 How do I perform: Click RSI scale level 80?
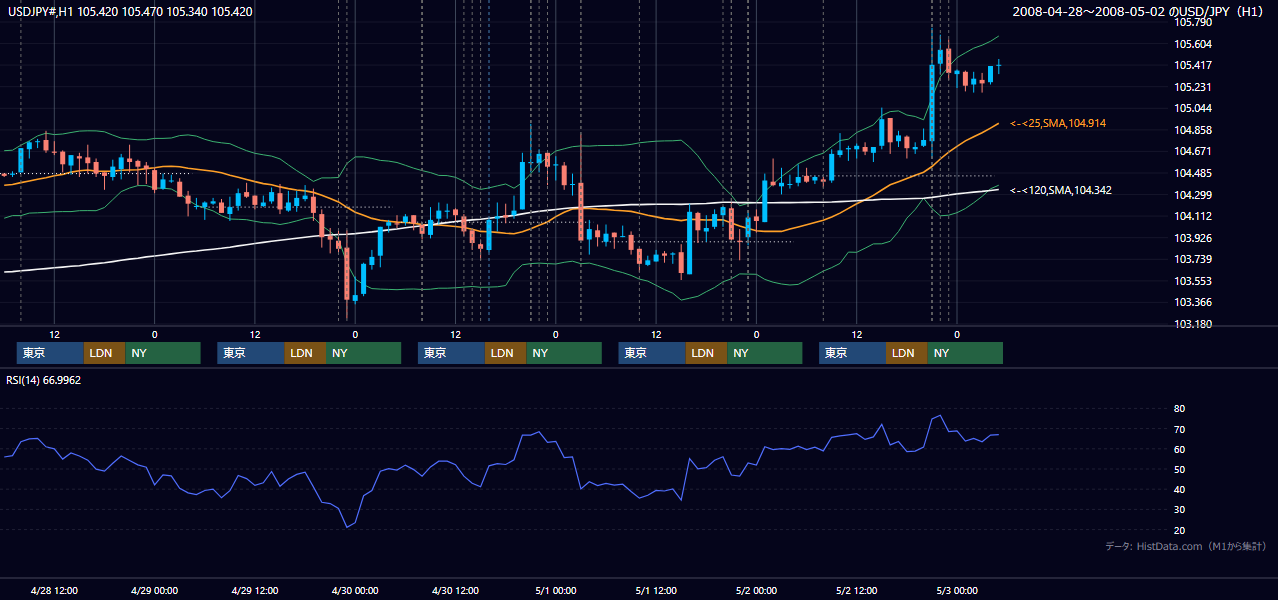pyautogui.click(x=1179, y=409)
